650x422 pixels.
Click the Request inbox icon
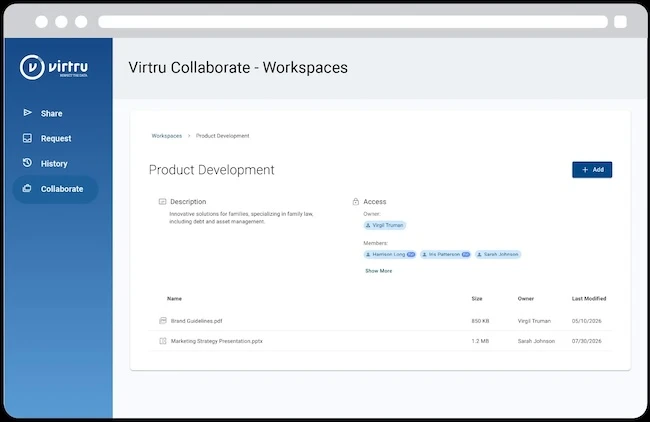27,138
